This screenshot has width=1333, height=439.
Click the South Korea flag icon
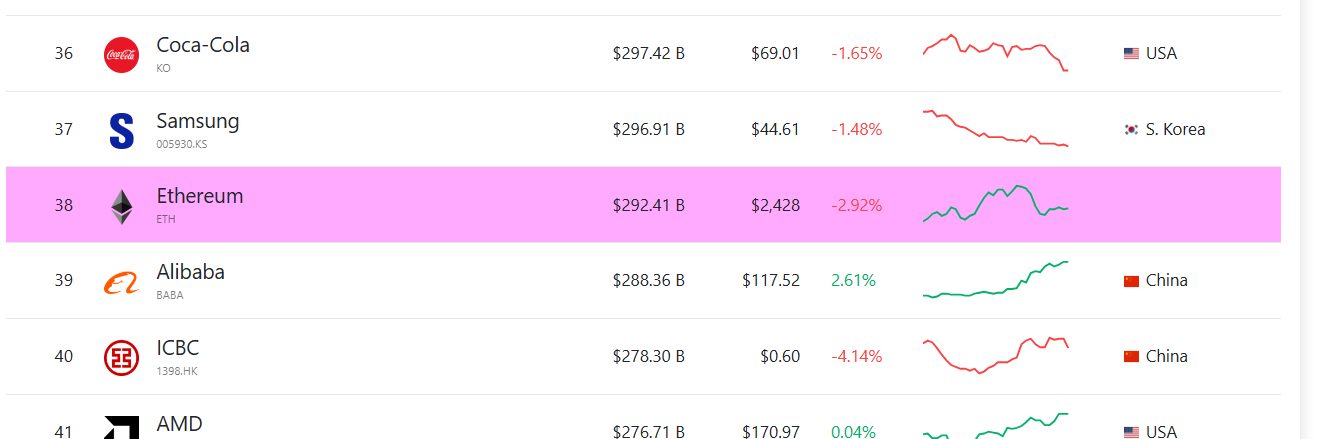[1131, 130]
